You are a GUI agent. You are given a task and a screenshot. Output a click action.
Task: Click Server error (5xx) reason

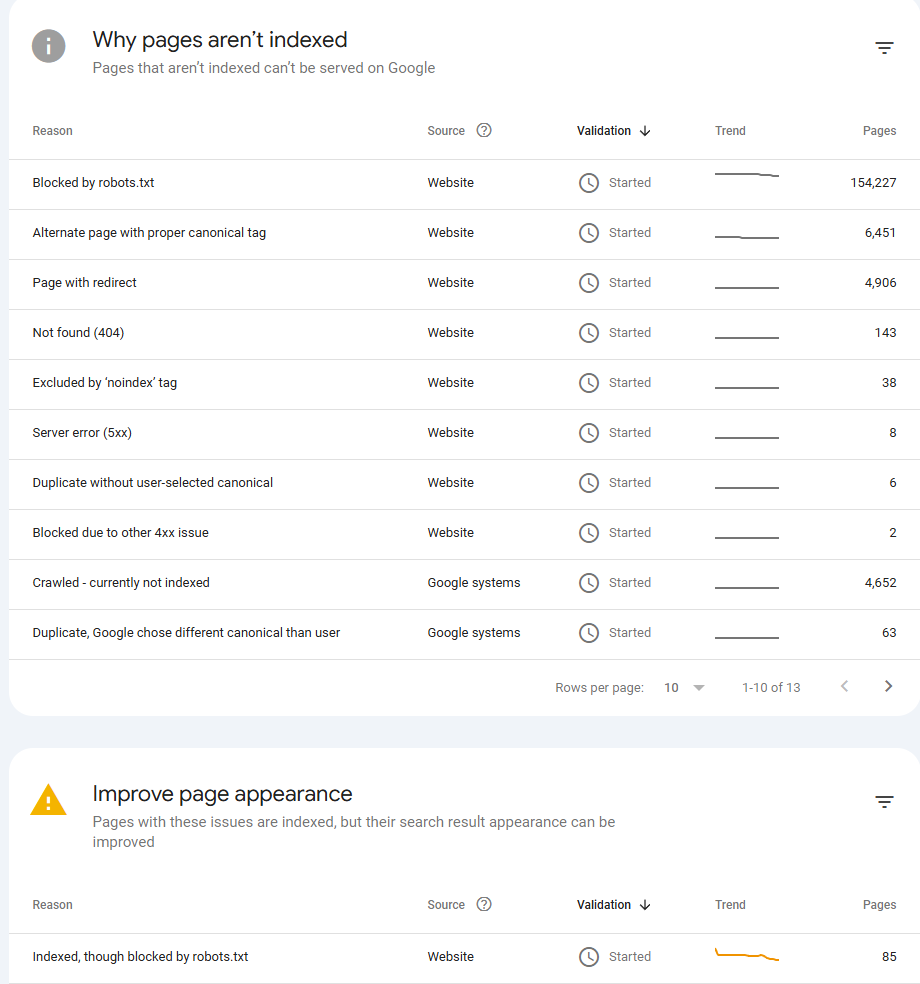coord(82,433)
